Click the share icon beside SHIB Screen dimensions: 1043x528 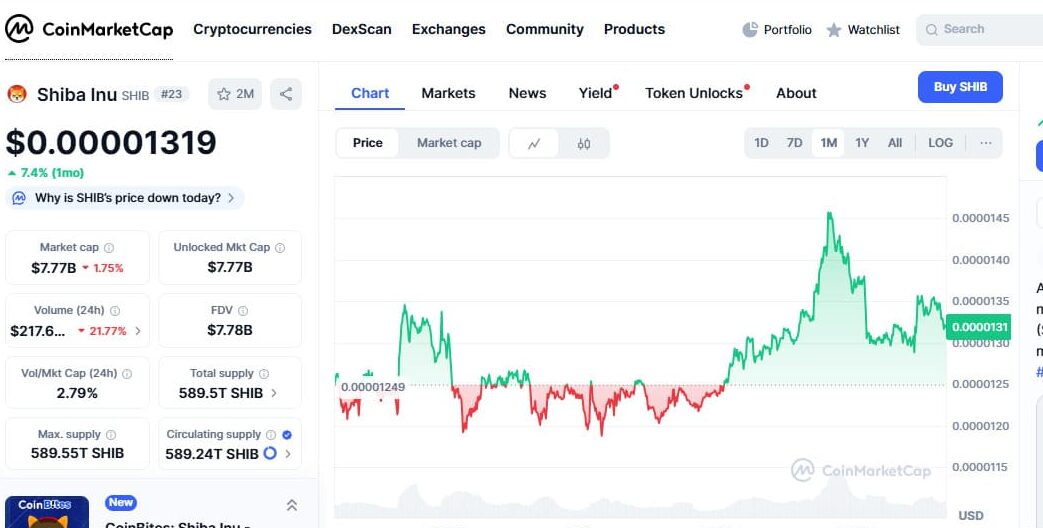[286, 94]
